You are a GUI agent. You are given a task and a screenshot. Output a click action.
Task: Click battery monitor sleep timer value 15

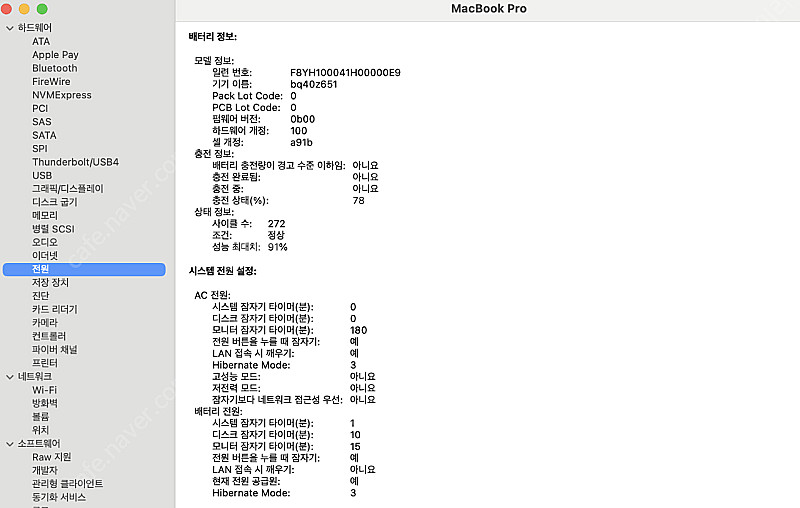coord(355,446)
